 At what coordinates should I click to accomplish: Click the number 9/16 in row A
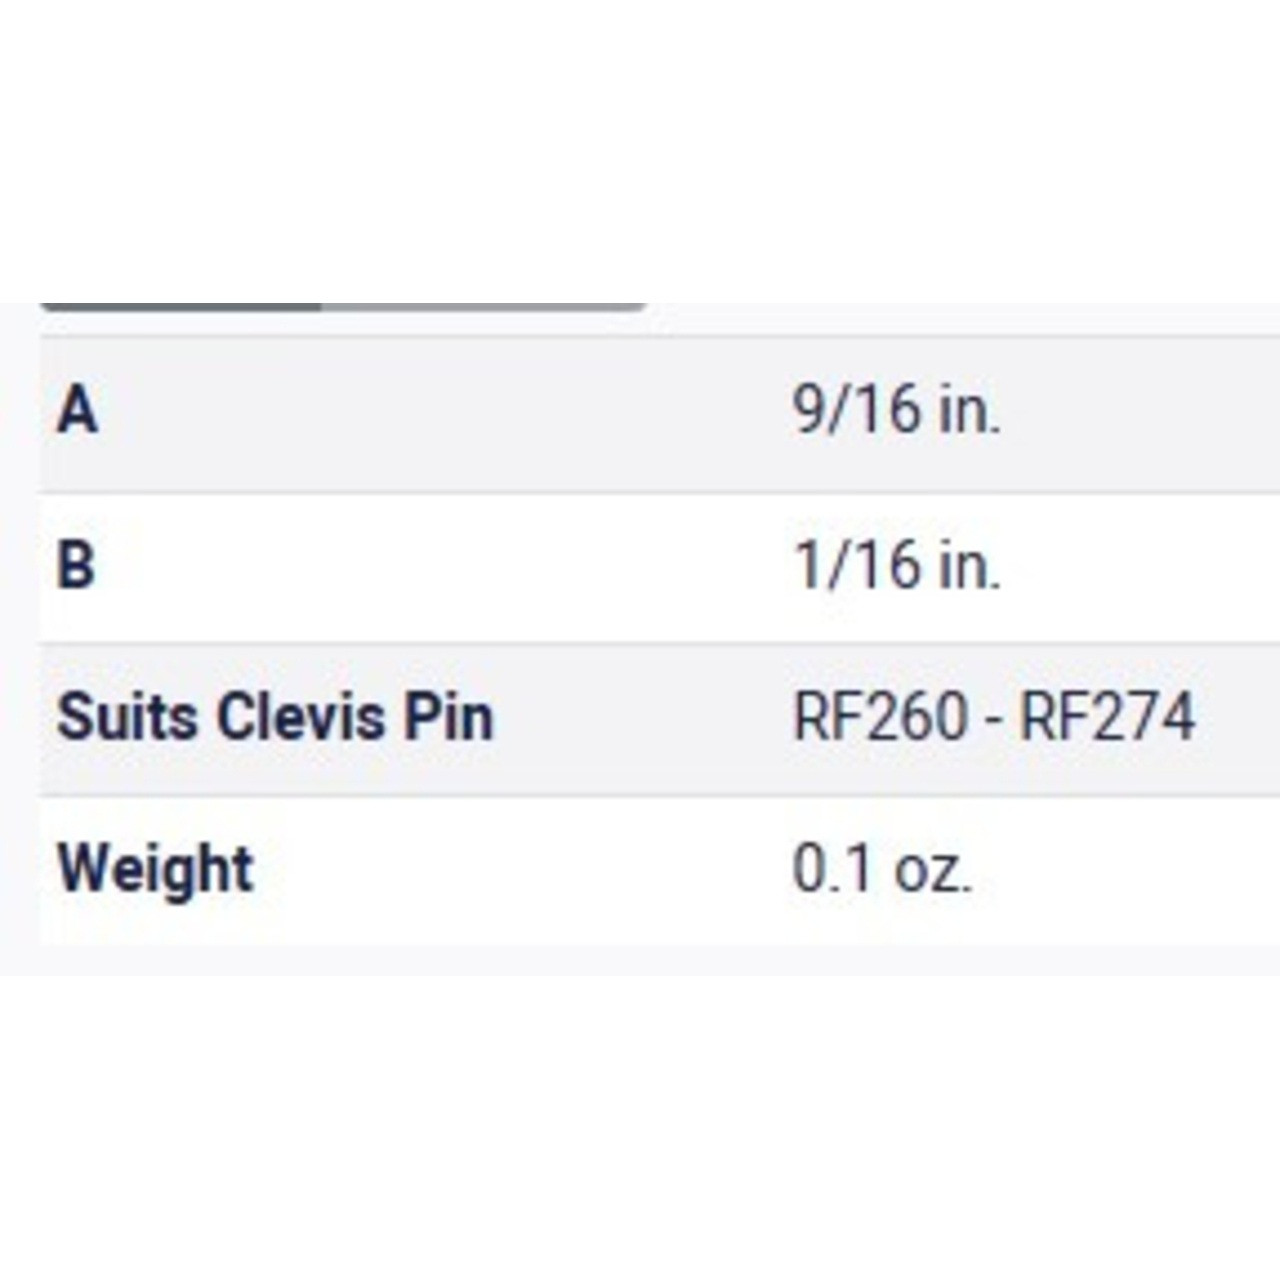pyautogui.click(x=857, y=410)
